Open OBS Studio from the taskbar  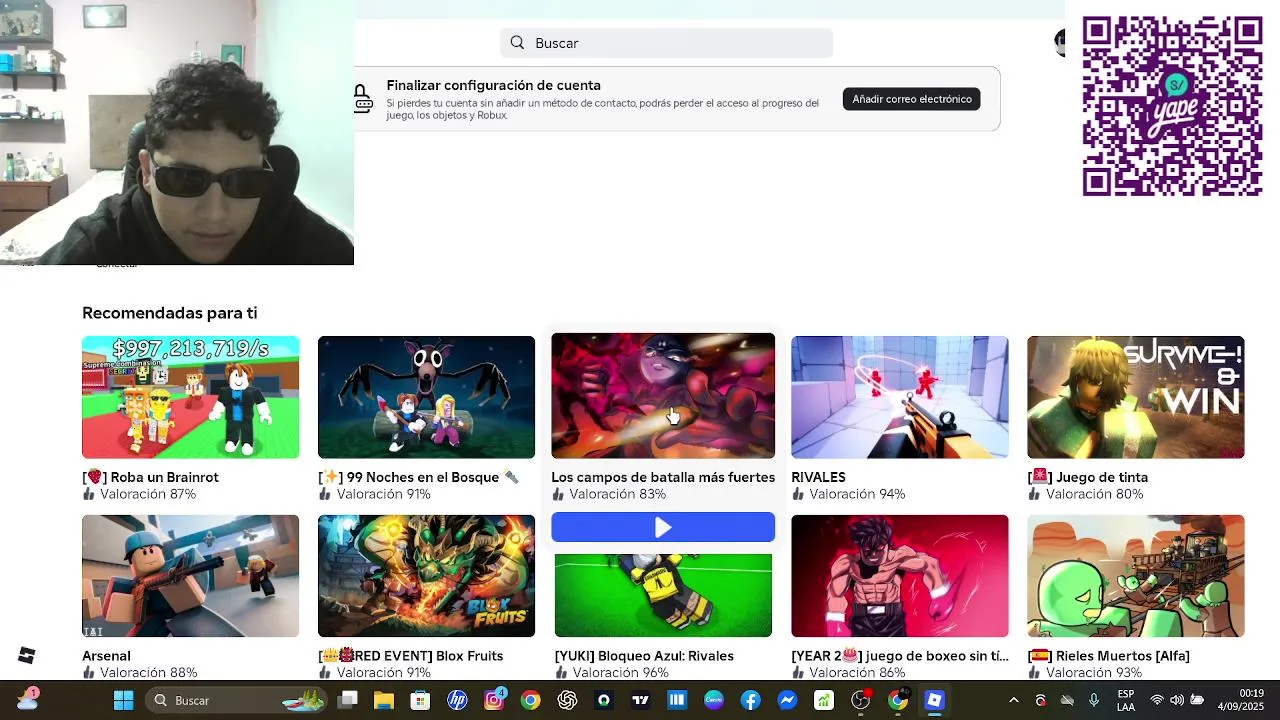coord(860,700)
